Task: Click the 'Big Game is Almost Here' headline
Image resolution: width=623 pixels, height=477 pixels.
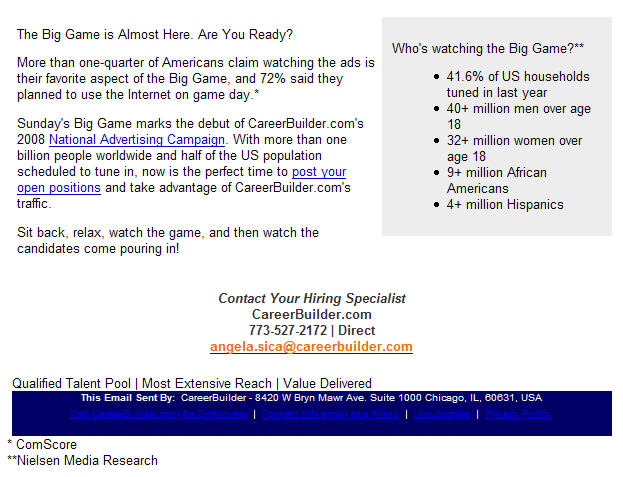Action: (x=155, y=34)
